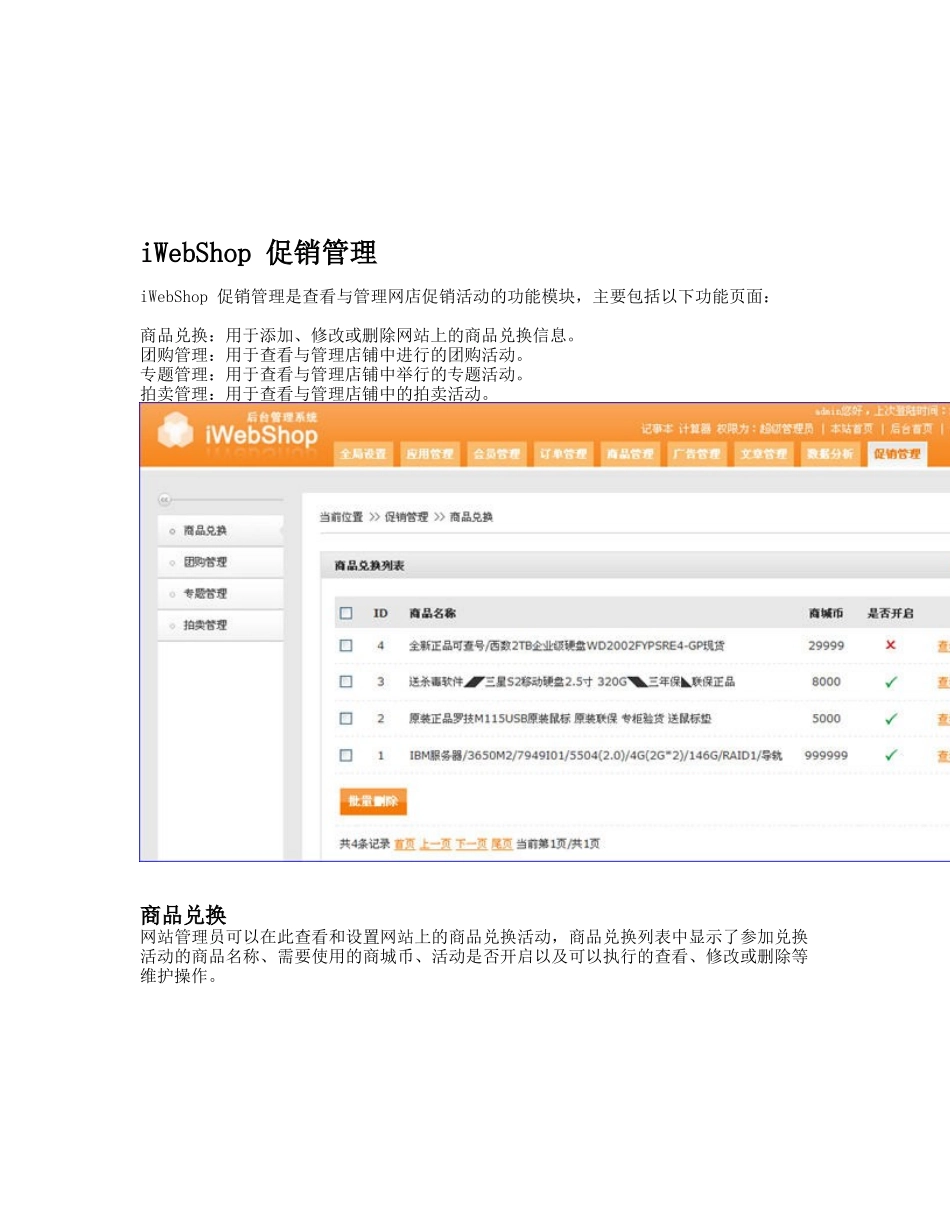Click the 三星S2移动硬盘 product name
The image size is (950, 1230).
click(x=573, y=682)
